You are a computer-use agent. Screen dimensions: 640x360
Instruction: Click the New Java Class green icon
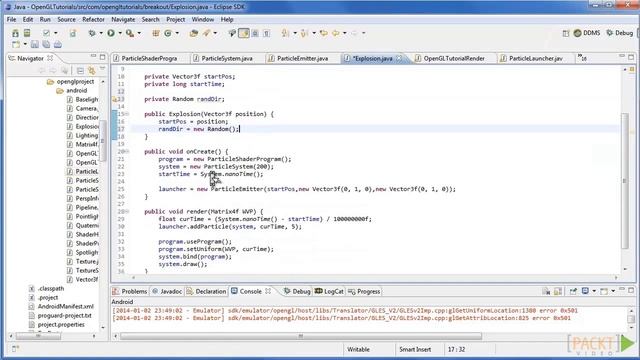pyautogui.click(x=168, y=33)
